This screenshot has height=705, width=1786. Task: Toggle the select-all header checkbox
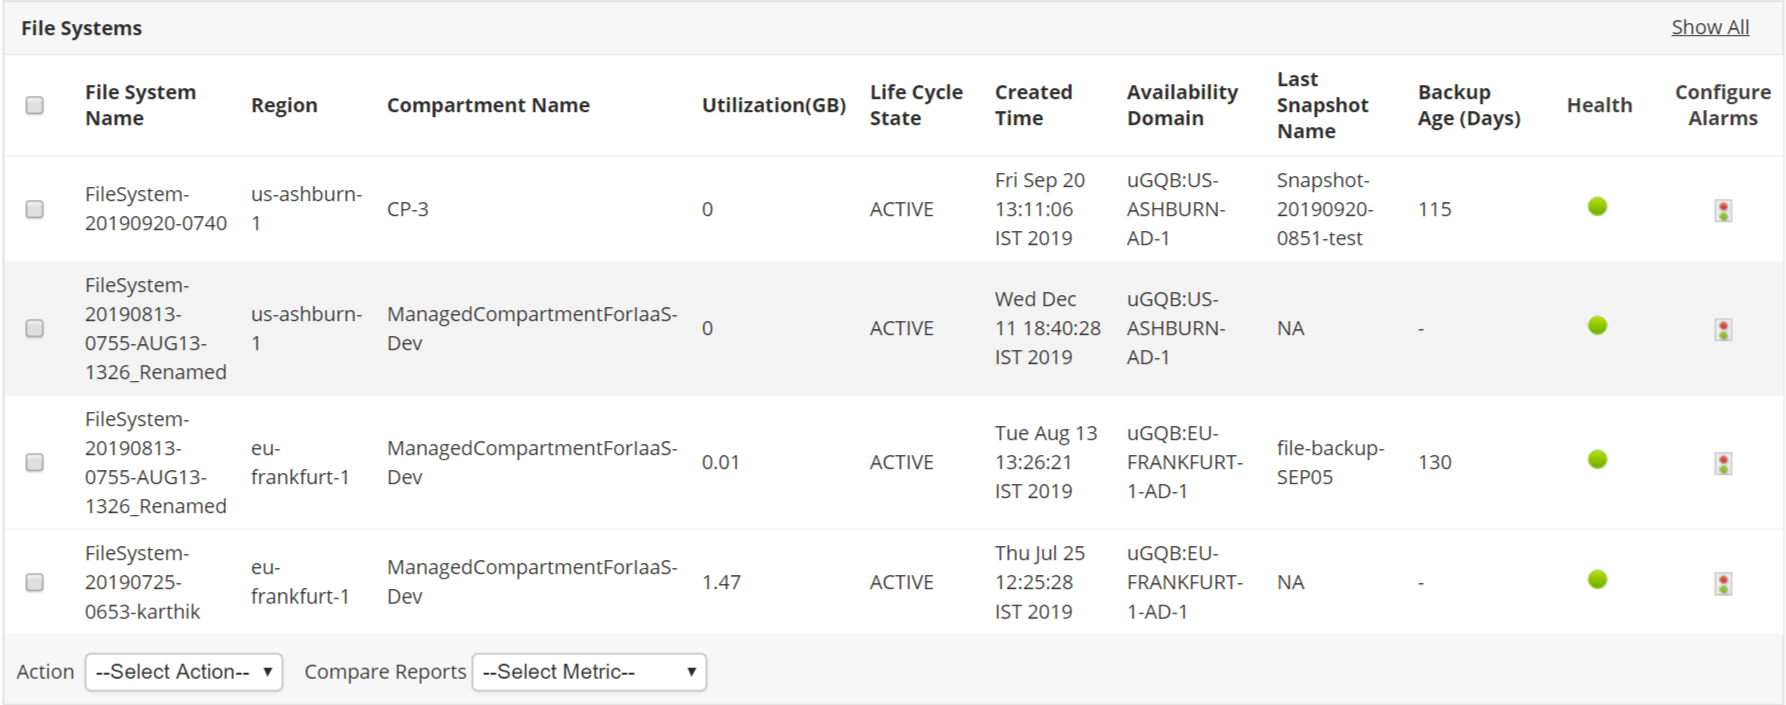click(35, 105)
